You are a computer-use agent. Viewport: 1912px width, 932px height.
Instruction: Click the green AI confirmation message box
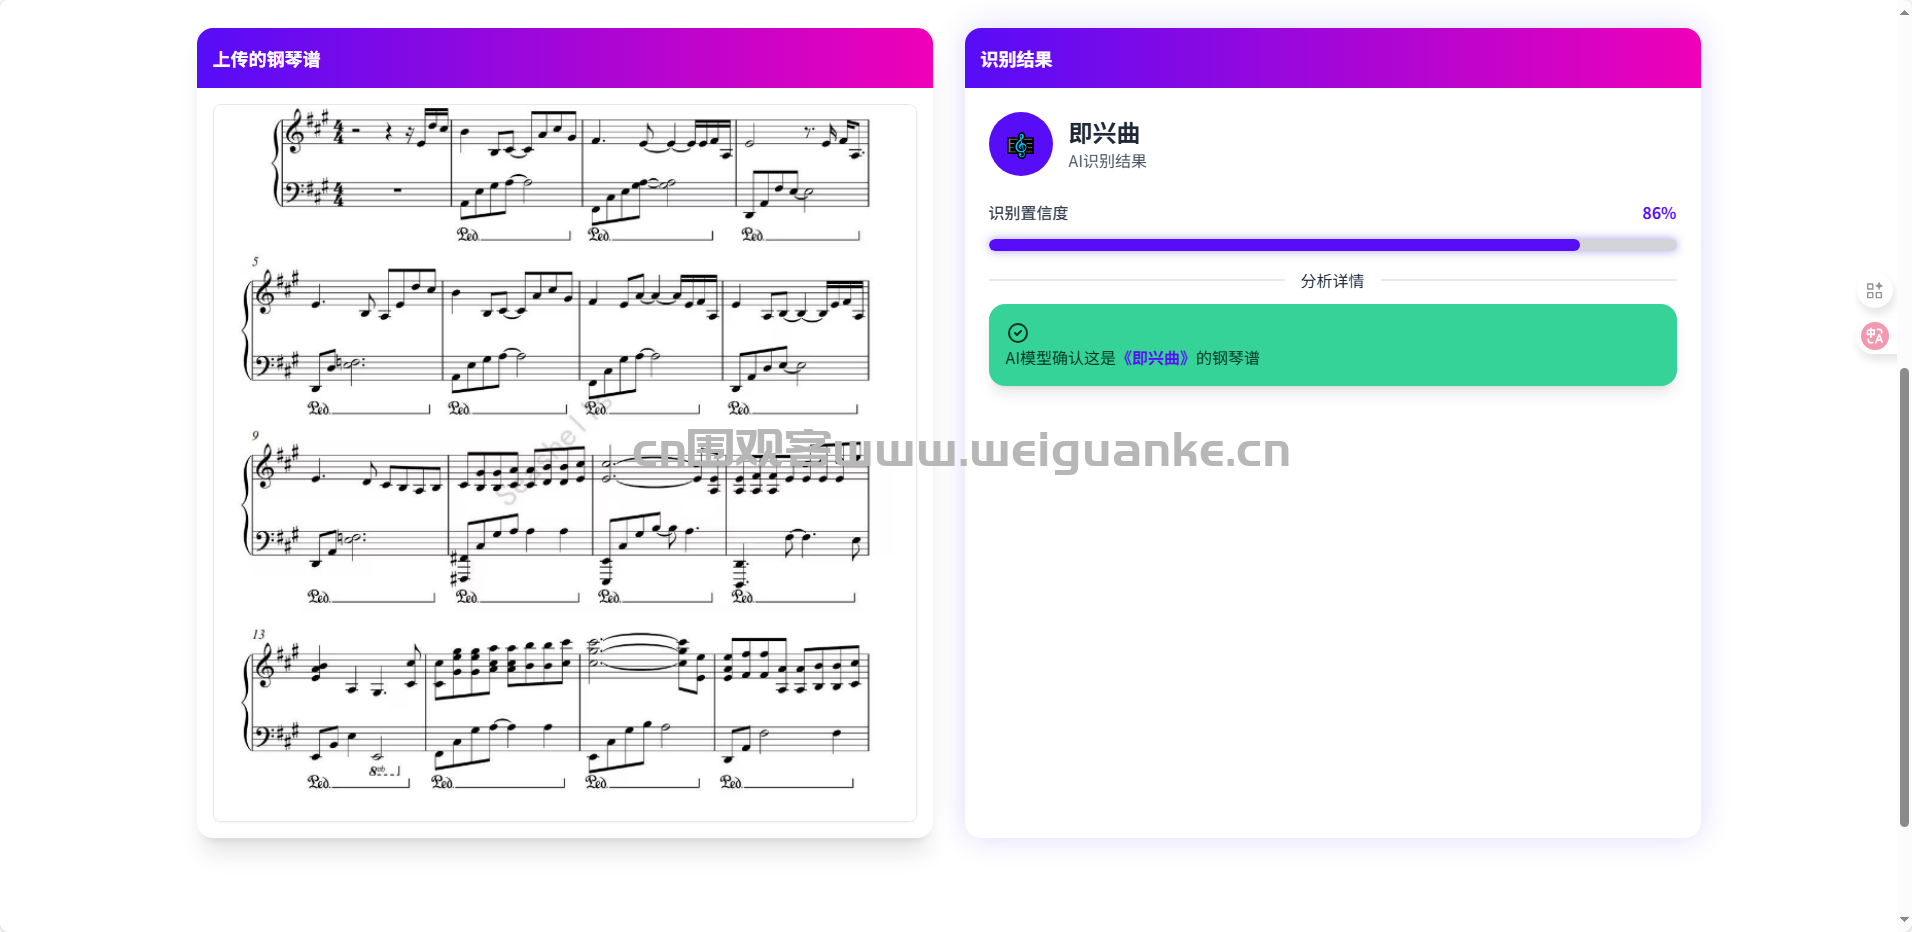1332,345
